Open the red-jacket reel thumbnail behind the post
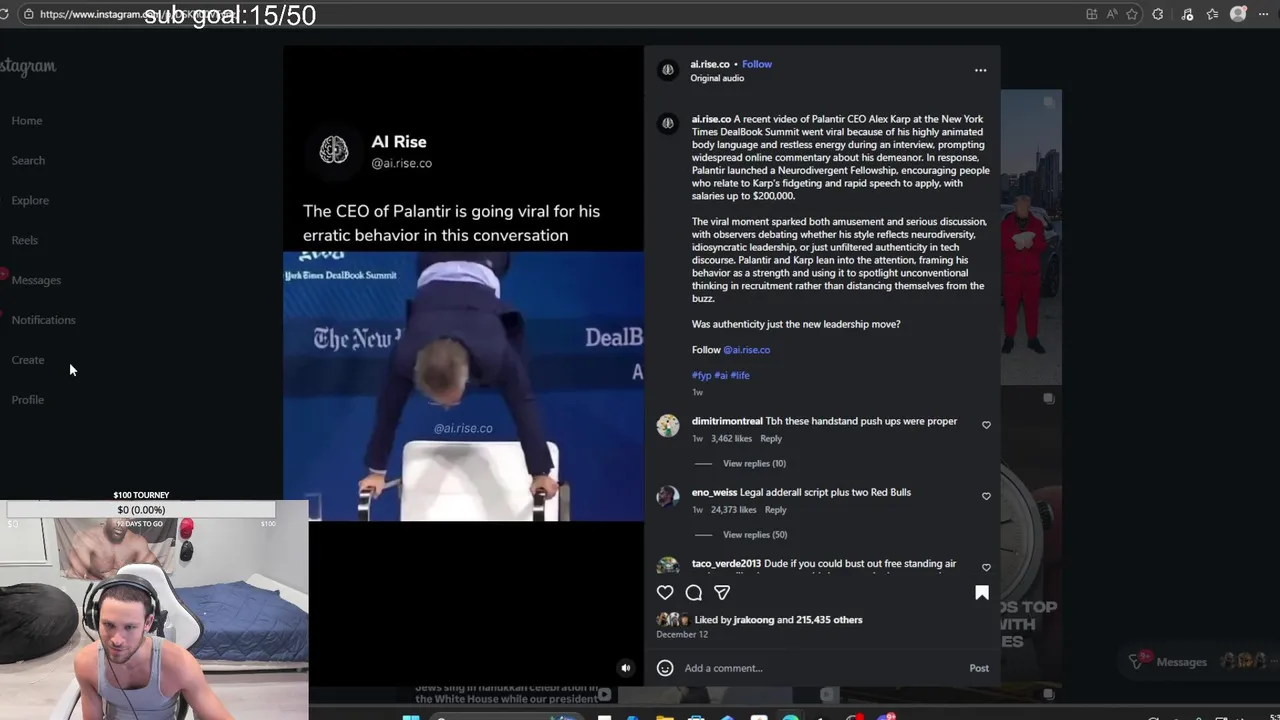The width and height of the screenshot is (1280, 720). pyautogui.click(x=1031, y=237)
